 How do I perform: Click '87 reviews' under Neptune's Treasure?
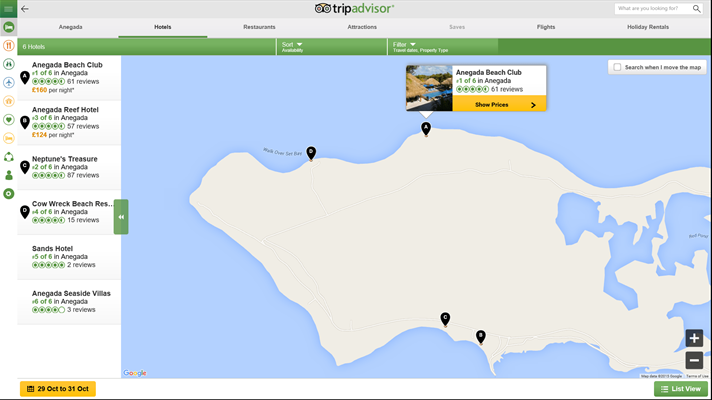pyautogui.click(x=83, y=175)
